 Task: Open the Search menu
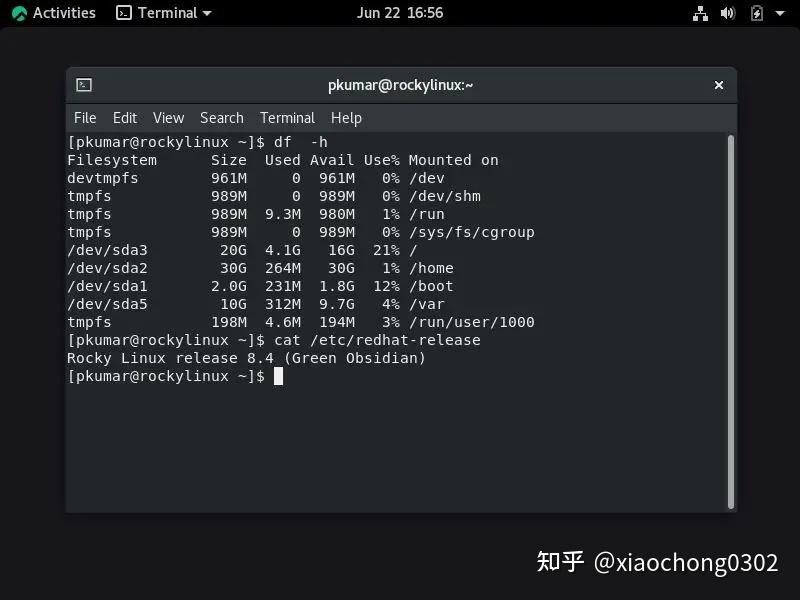(221, 118)
